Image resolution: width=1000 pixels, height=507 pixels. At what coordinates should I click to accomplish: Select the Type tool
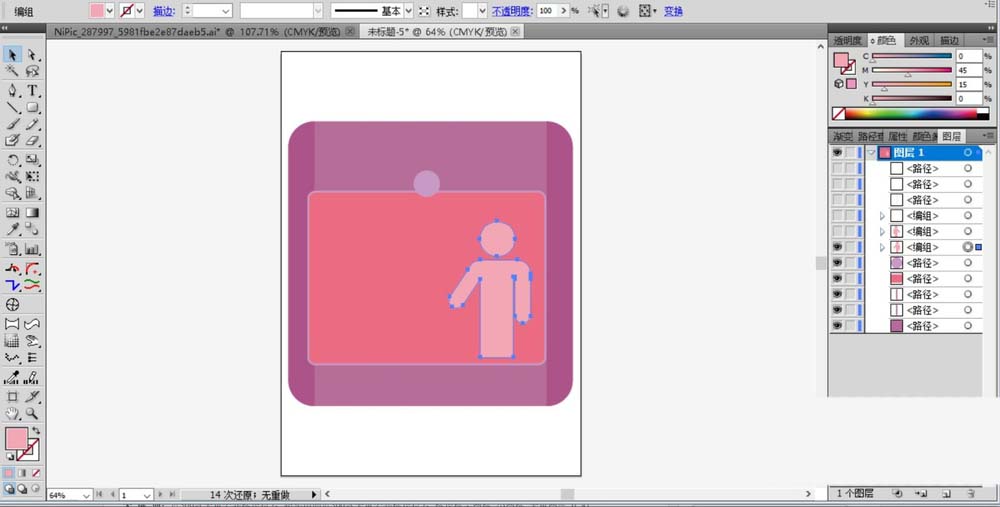33,90
